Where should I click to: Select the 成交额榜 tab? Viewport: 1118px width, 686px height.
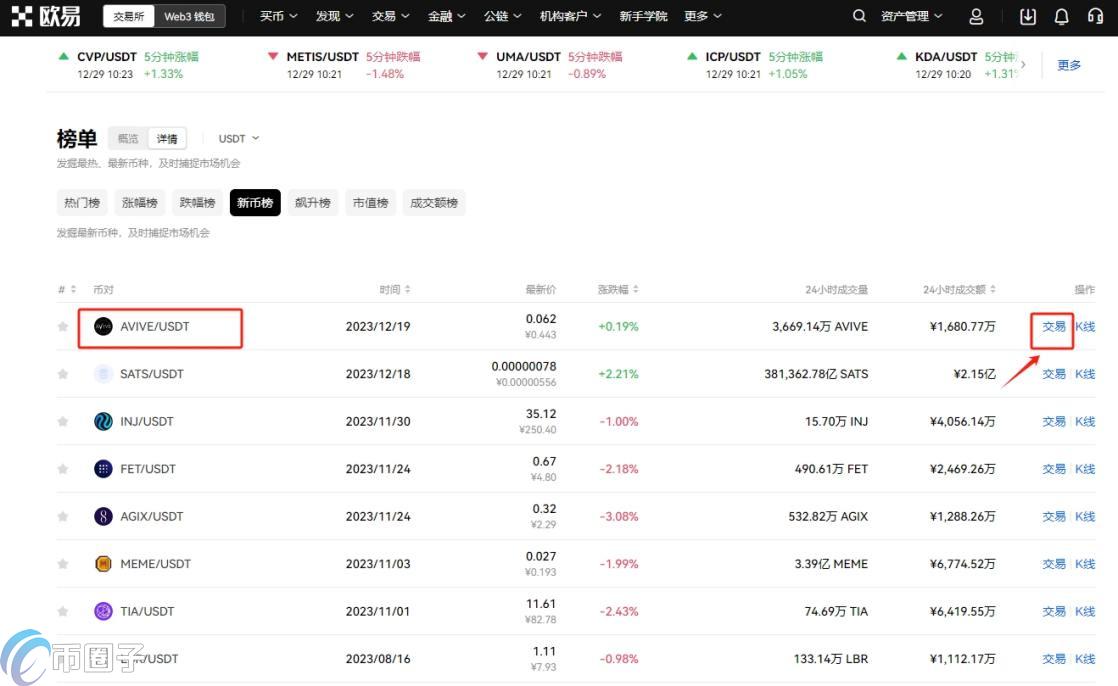(434, 203)
